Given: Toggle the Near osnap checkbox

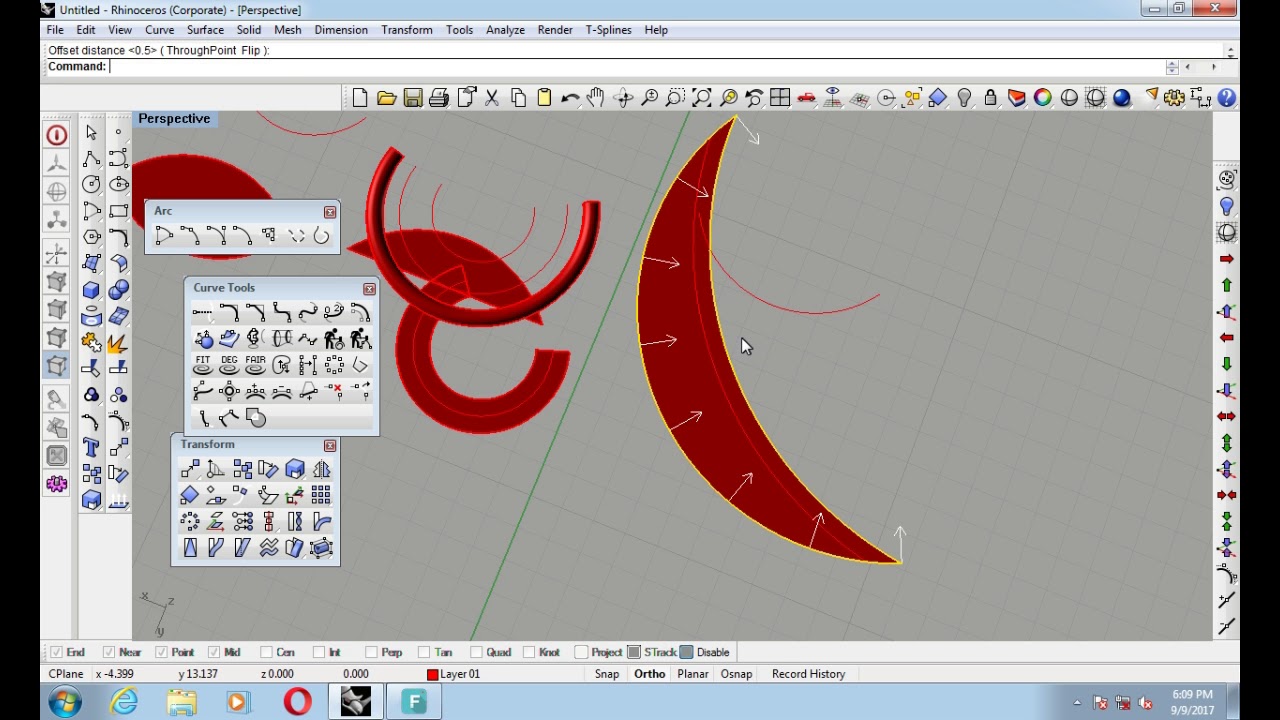Looking at the screenshot, I should (109, 652).
